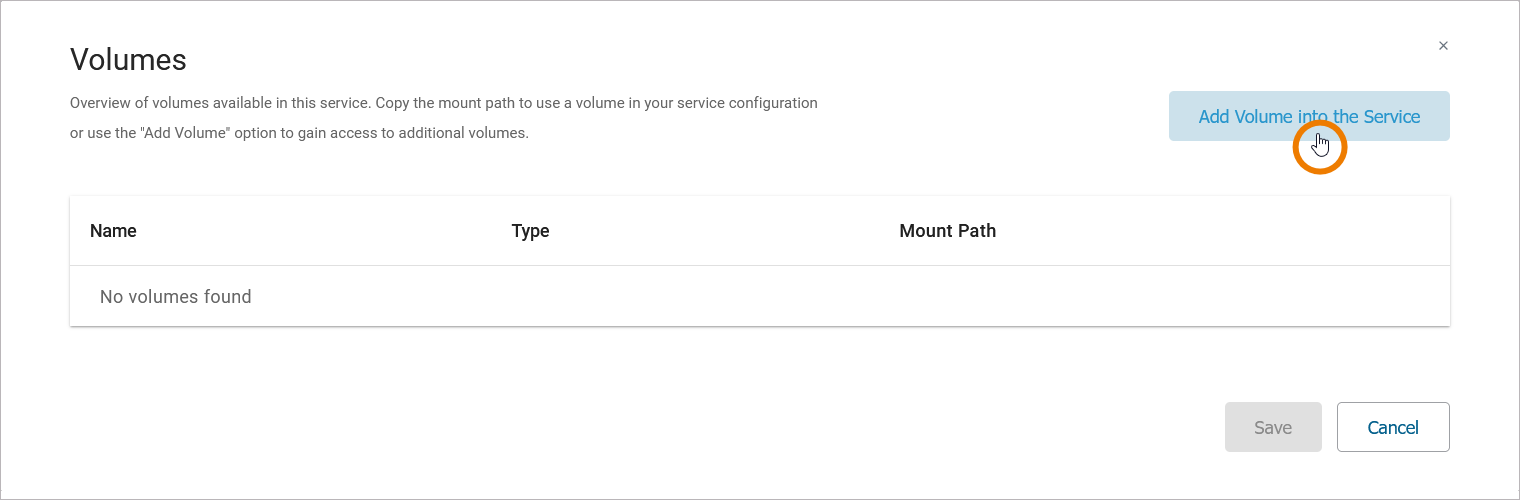1520x500 pixels.
Task: Select the Type column header
Action: click(530, 231)
